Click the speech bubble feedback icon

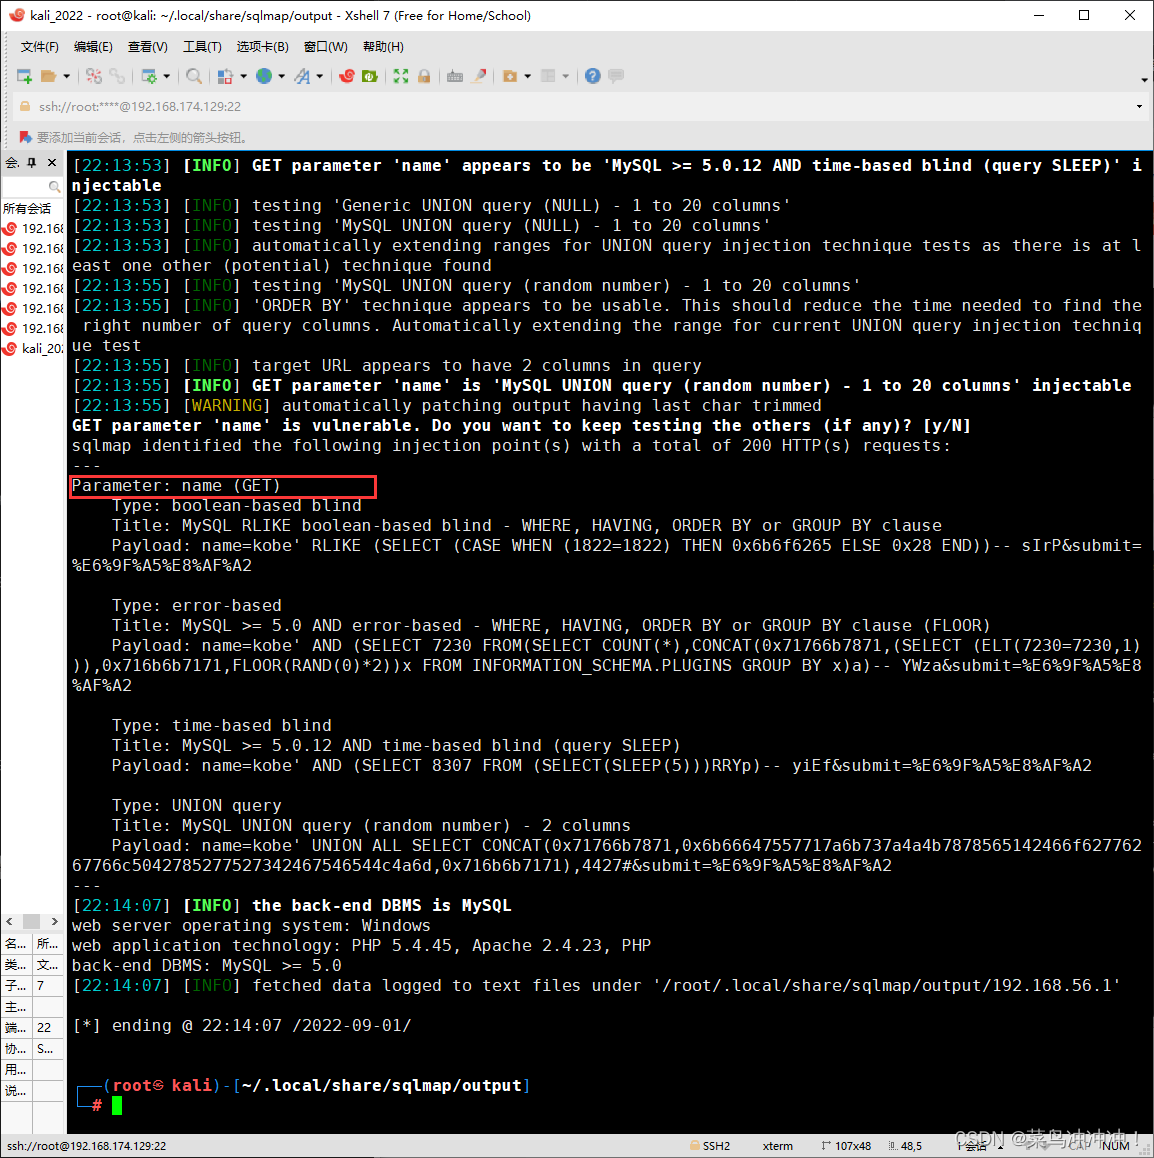click(616, 76)
